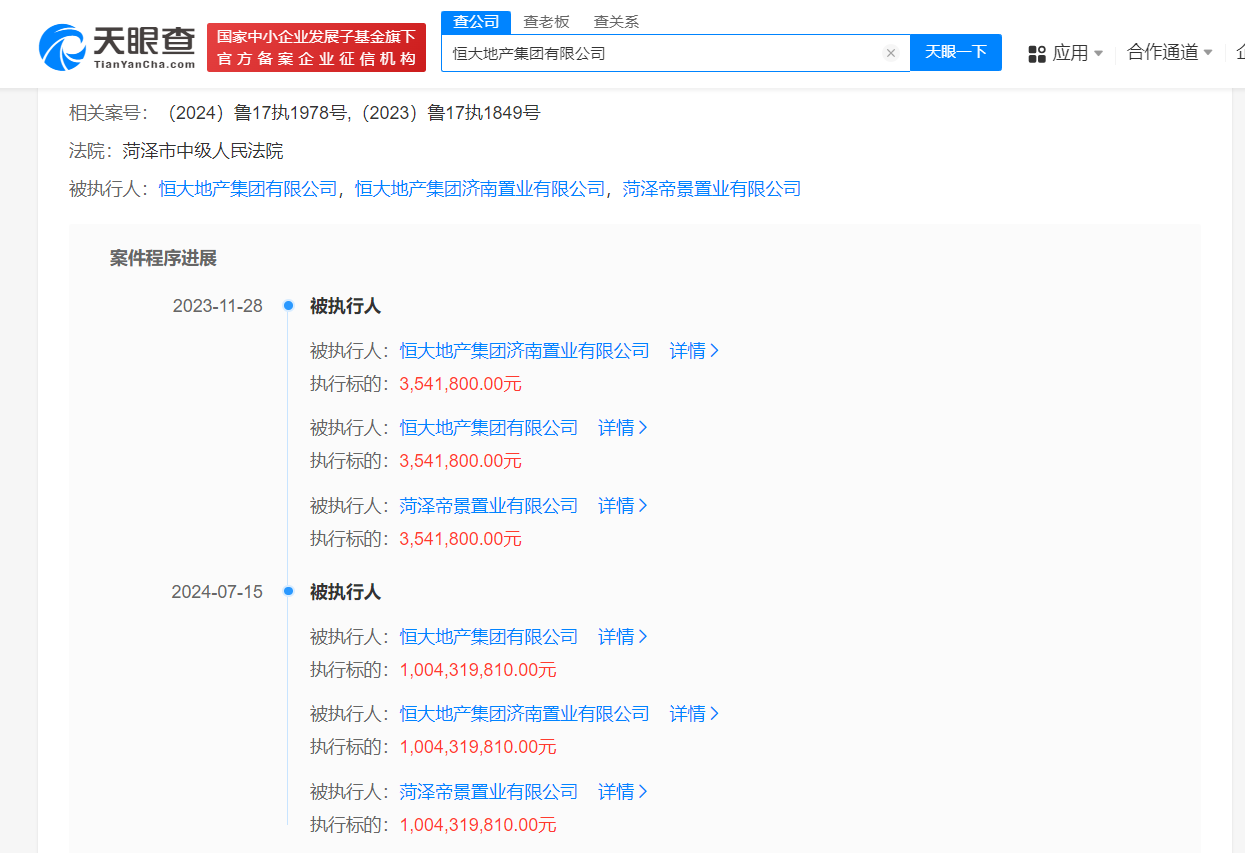Screen dimensions: 1245x853
Task: Open 恒大地产集团有限公司 link in the top 被执行人 line
Action: click(248, 189)
